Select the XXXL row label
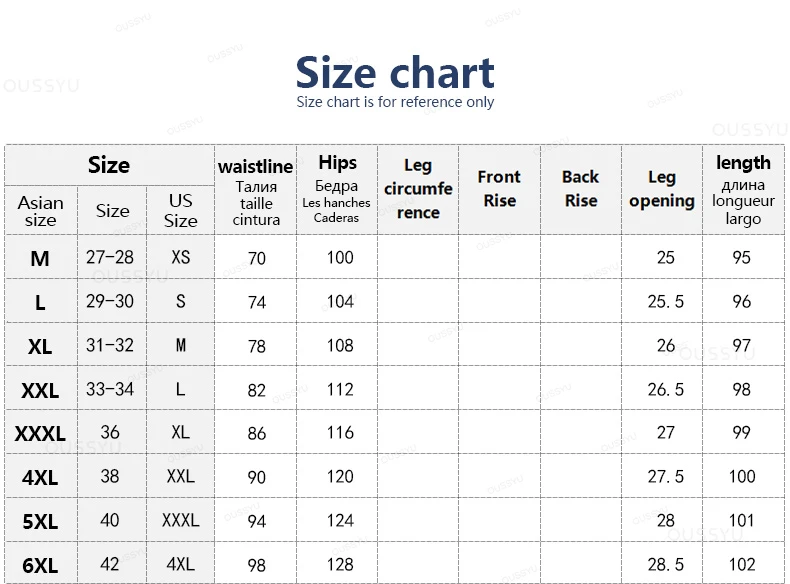The image size is (790, 584). (x=40, y=433)
